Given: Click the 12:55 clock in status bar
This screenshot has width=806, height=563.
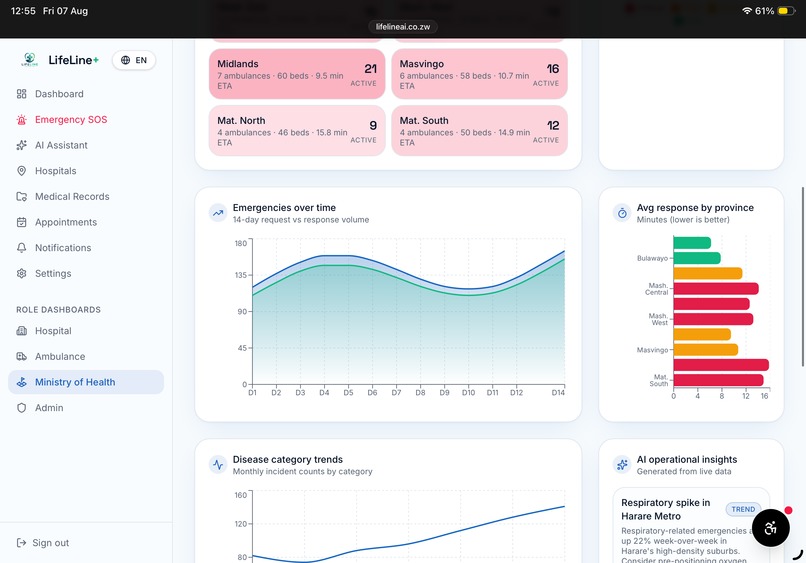Looking at the screenshot, I should (x=23, y=11).
